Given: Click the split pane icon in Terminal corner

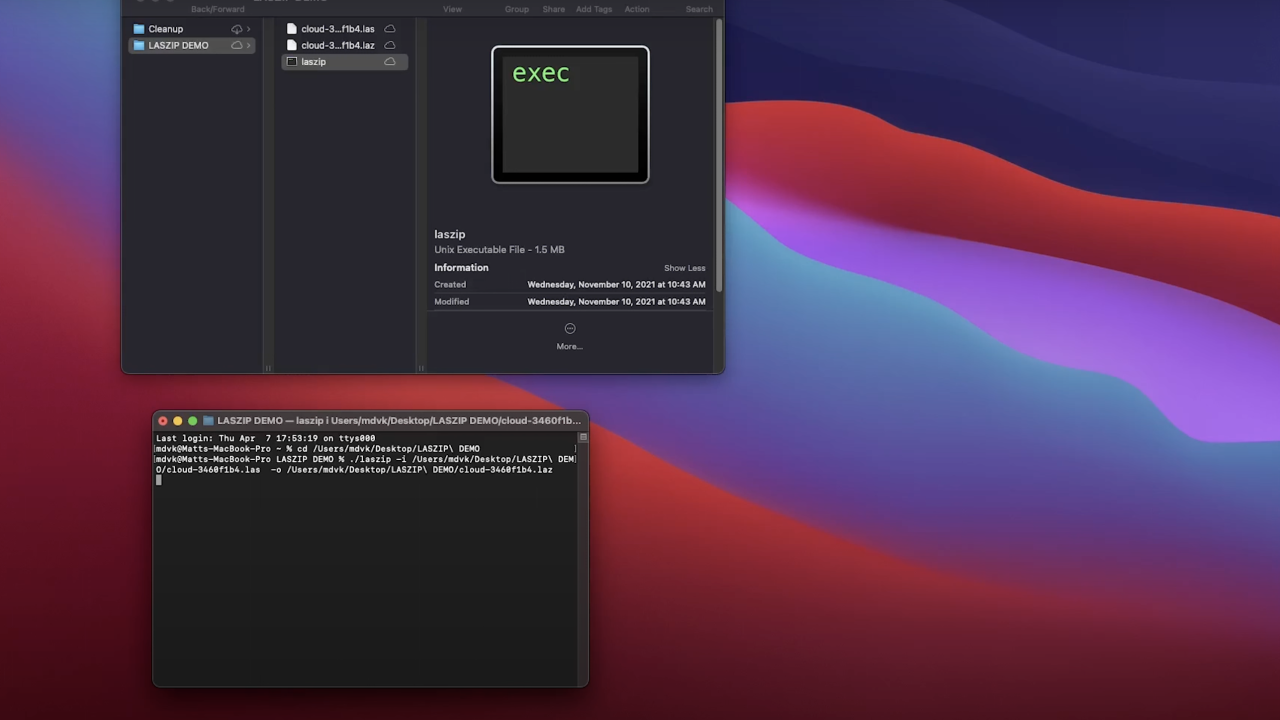Looking at the screenshot, I should pos(583,437).
